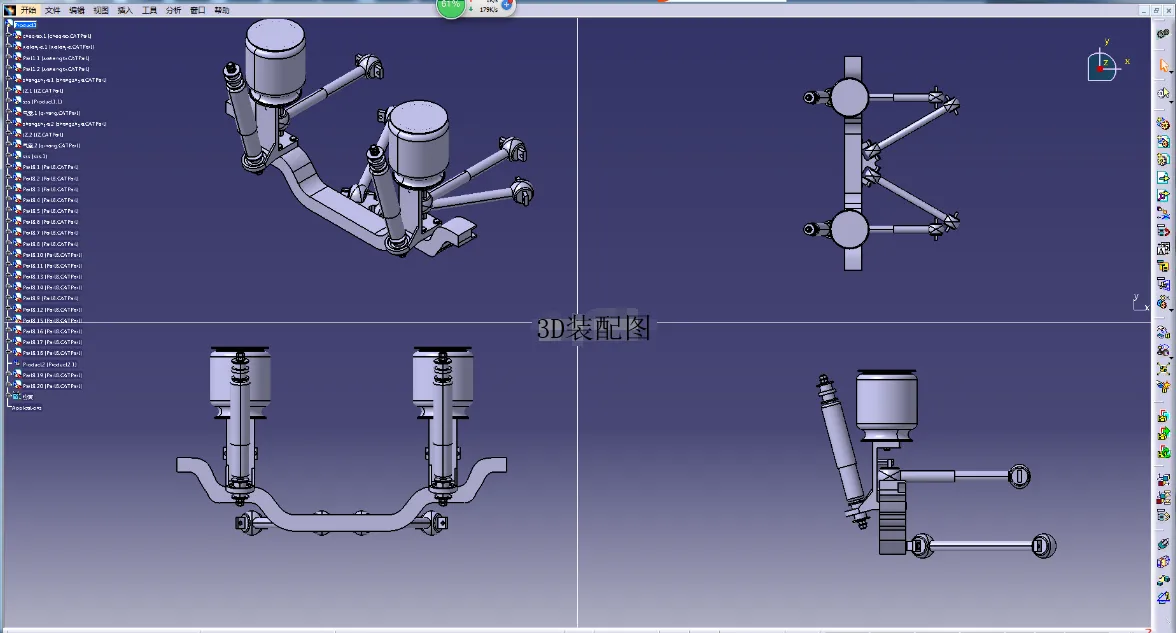Image resolution: width=1176 pixels, height=633 pixels.
Task: Open Graph Tree Reordering tool
Action: click(1163, 231)
